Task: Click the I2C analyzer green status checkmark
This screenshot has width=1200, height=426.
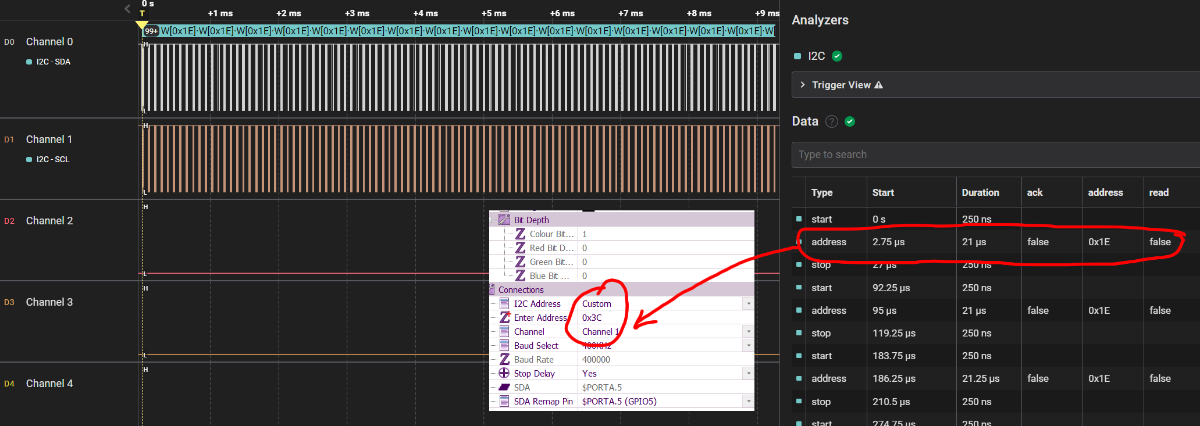Action: click(x=837, y=56)
